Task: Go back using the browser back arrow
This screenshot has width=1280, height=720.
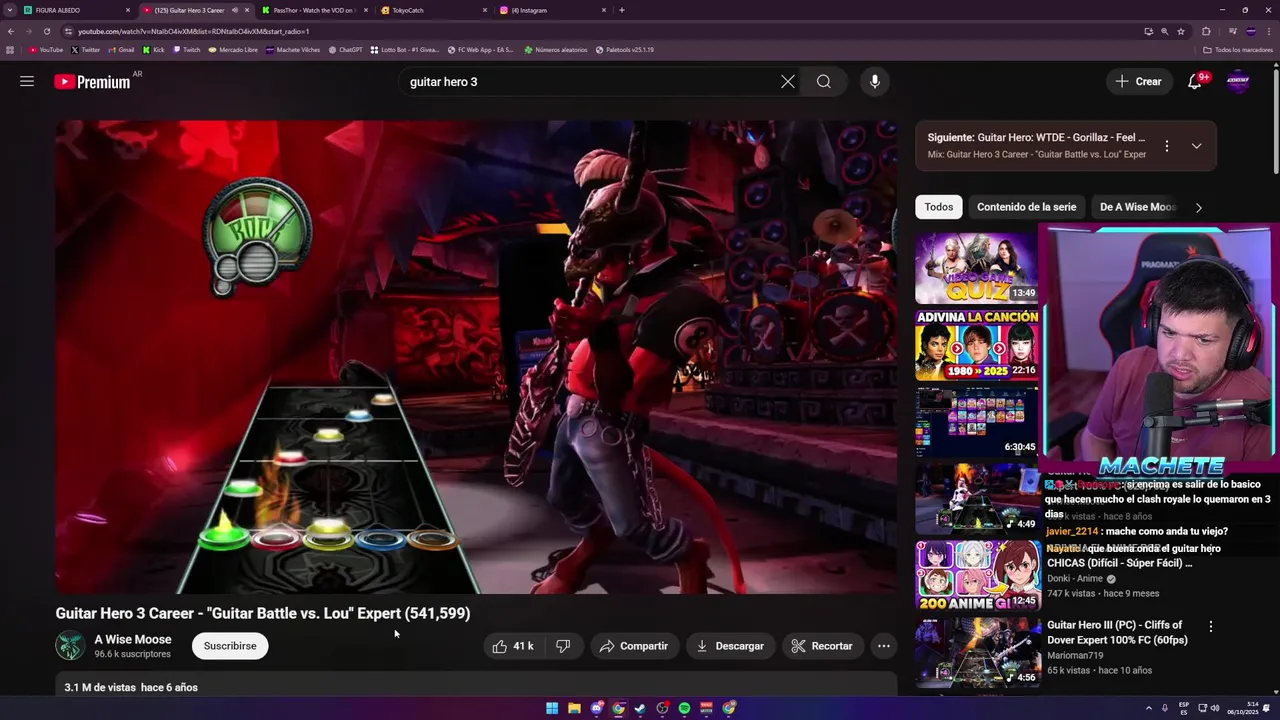Action: pos(11,31)
